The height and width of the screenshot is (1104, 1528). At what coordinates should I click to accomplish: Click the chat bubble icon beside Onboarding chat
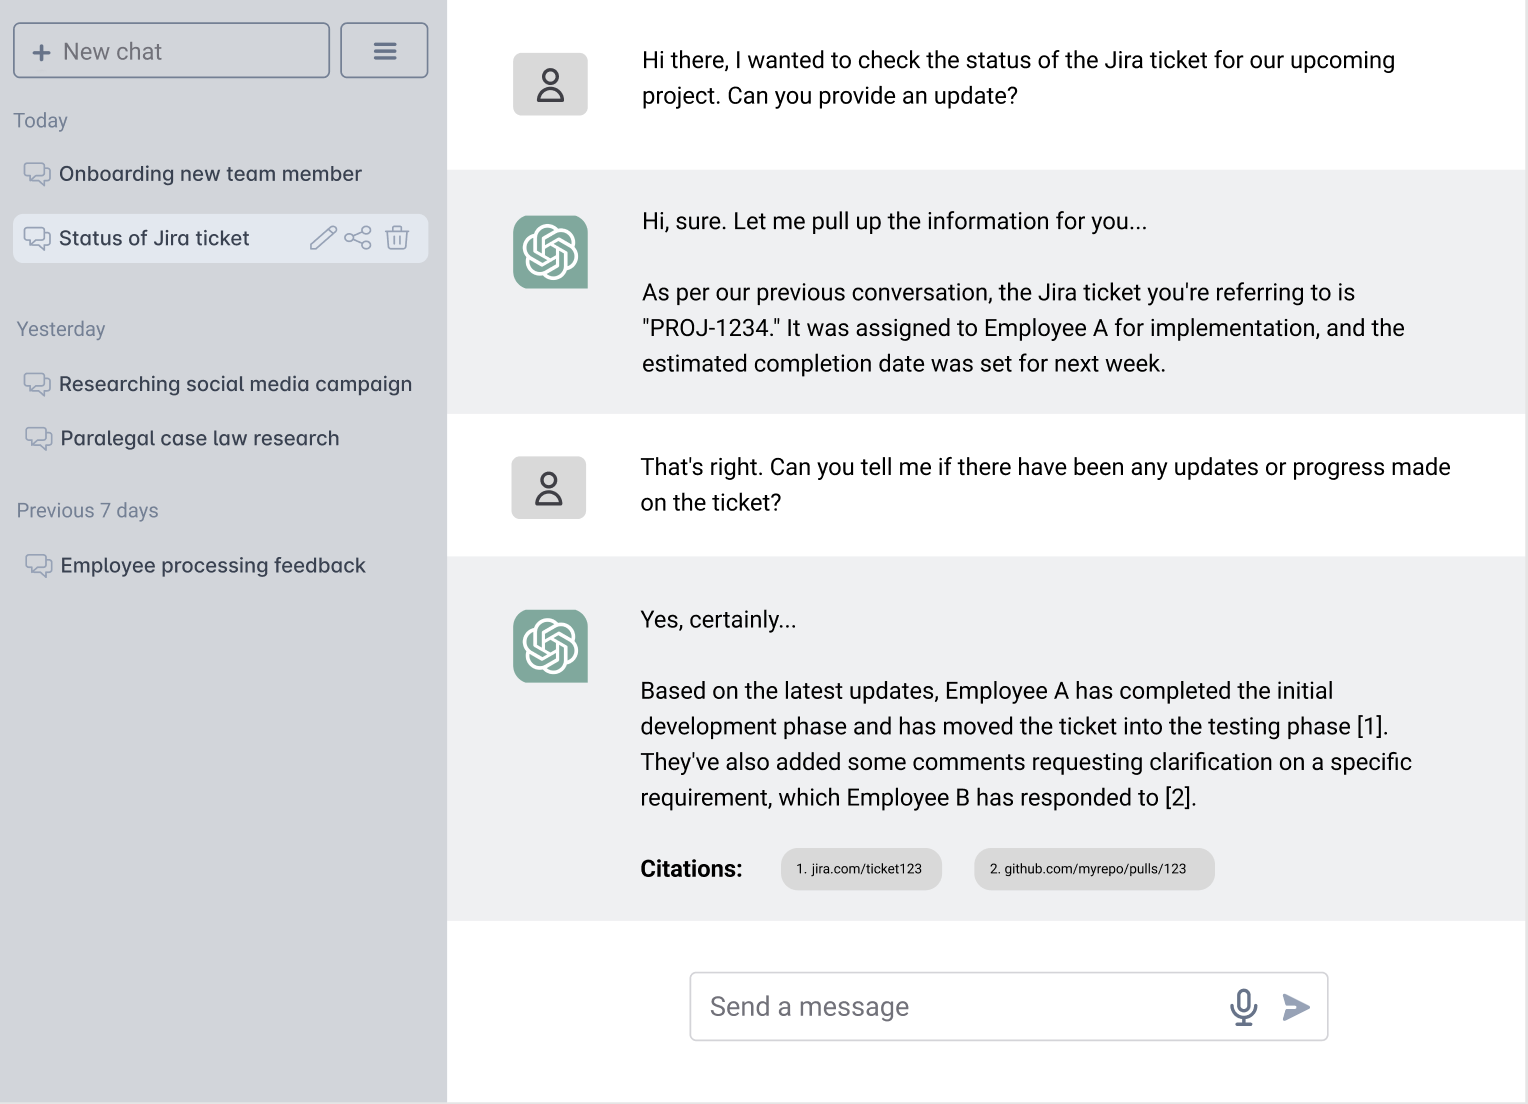pos(37,174)
